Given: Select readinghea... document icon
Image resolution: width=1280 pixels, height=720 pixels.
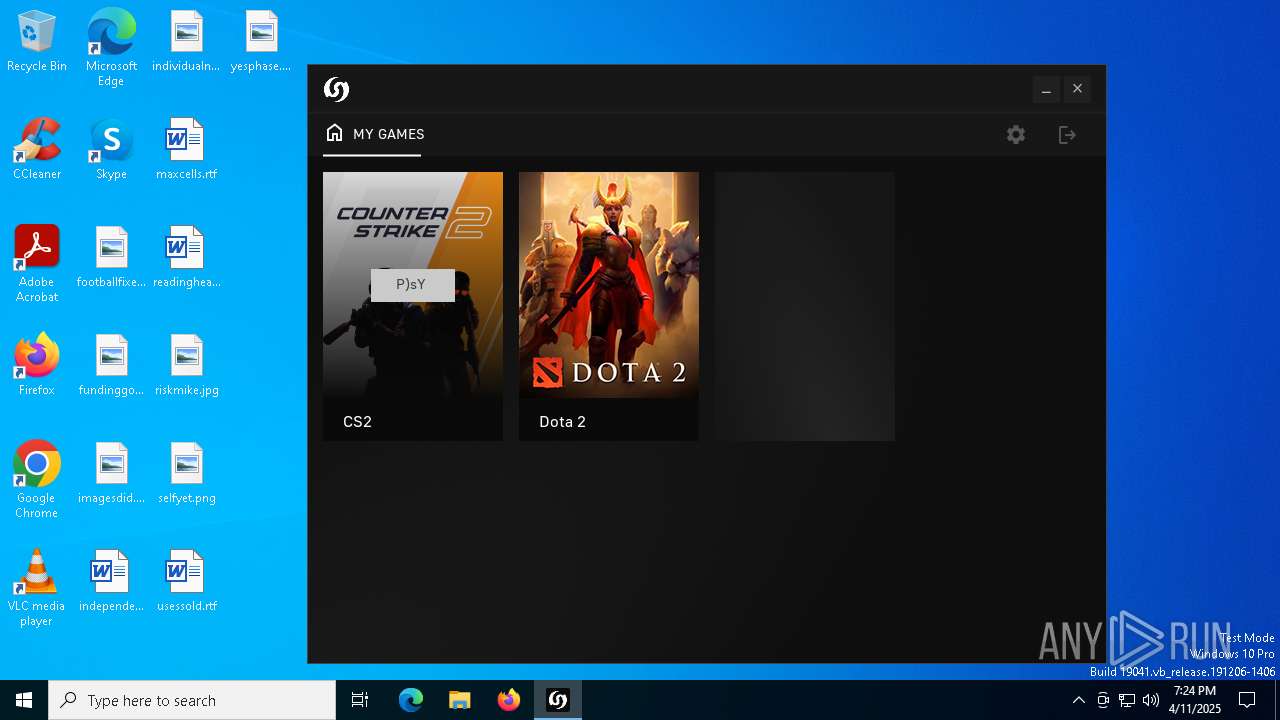Looking at the screenshot, I should [x=186, y=257].
